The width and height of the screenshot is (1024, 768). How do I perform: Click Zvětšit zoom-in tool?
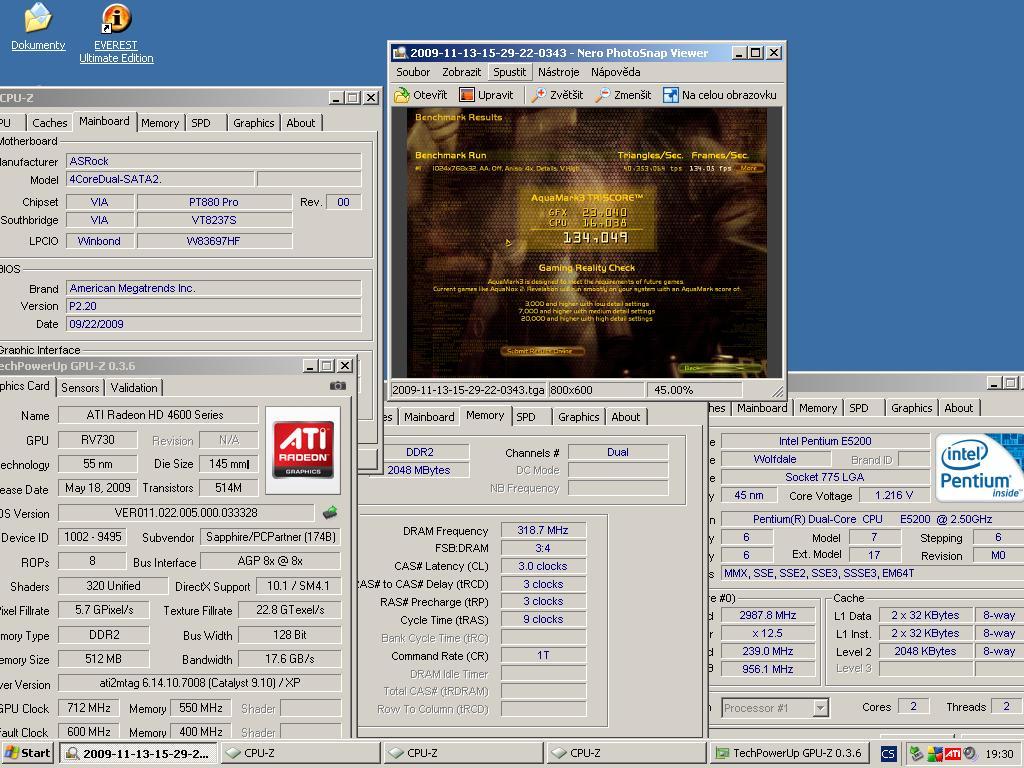pyautogui.click(x=557, y=95)
